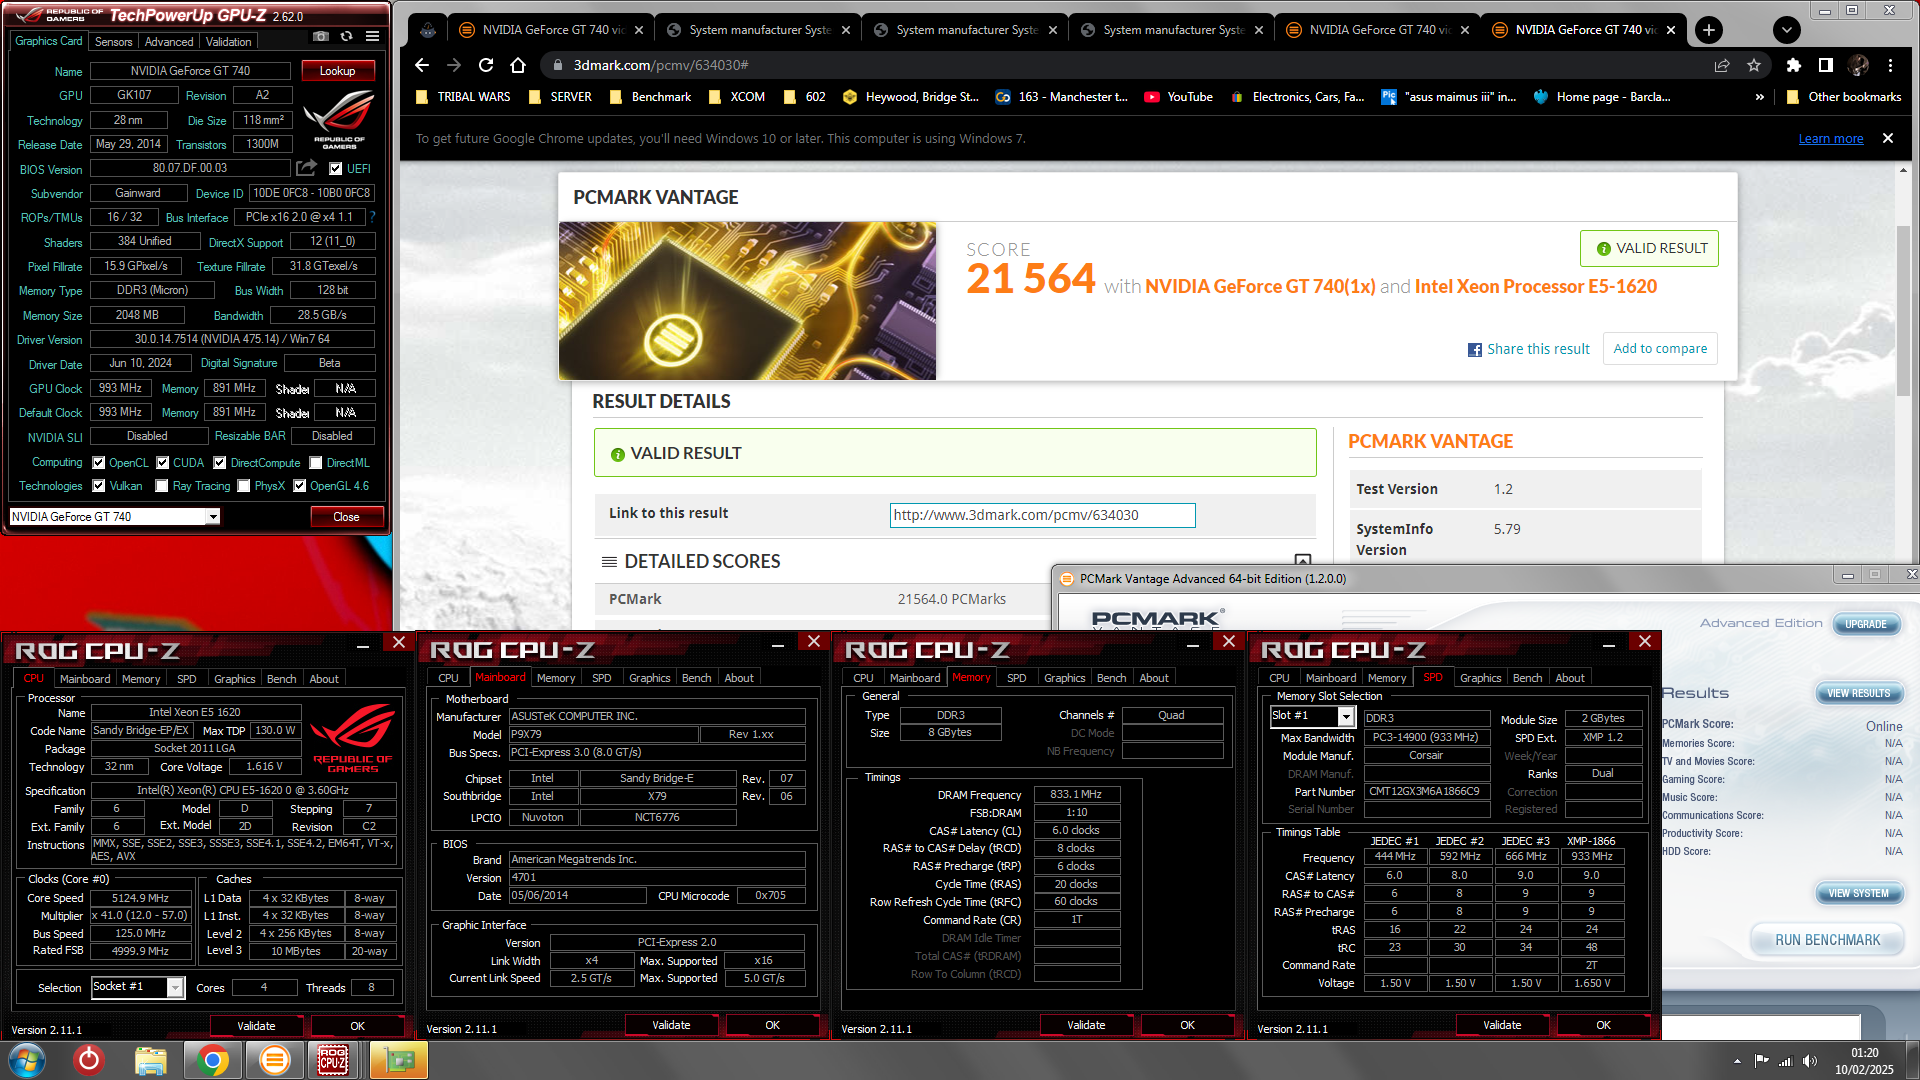1920x1080 pixels.
Task: Click the Learn more link
Action: tap(1831, 139)
